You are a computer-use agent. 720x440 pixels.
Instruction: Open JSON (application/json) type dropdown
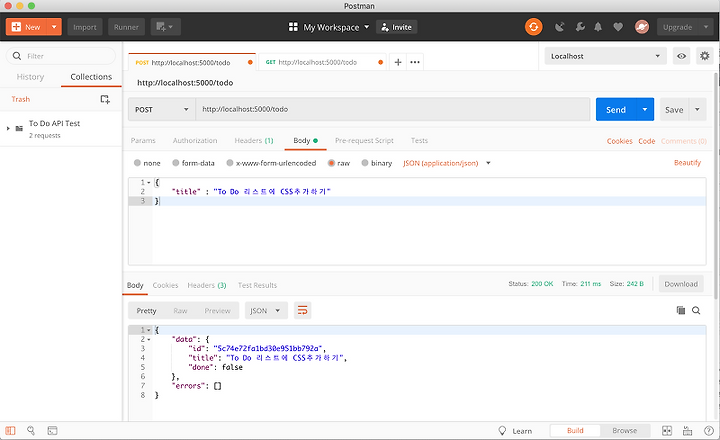(x=447, y=163)
